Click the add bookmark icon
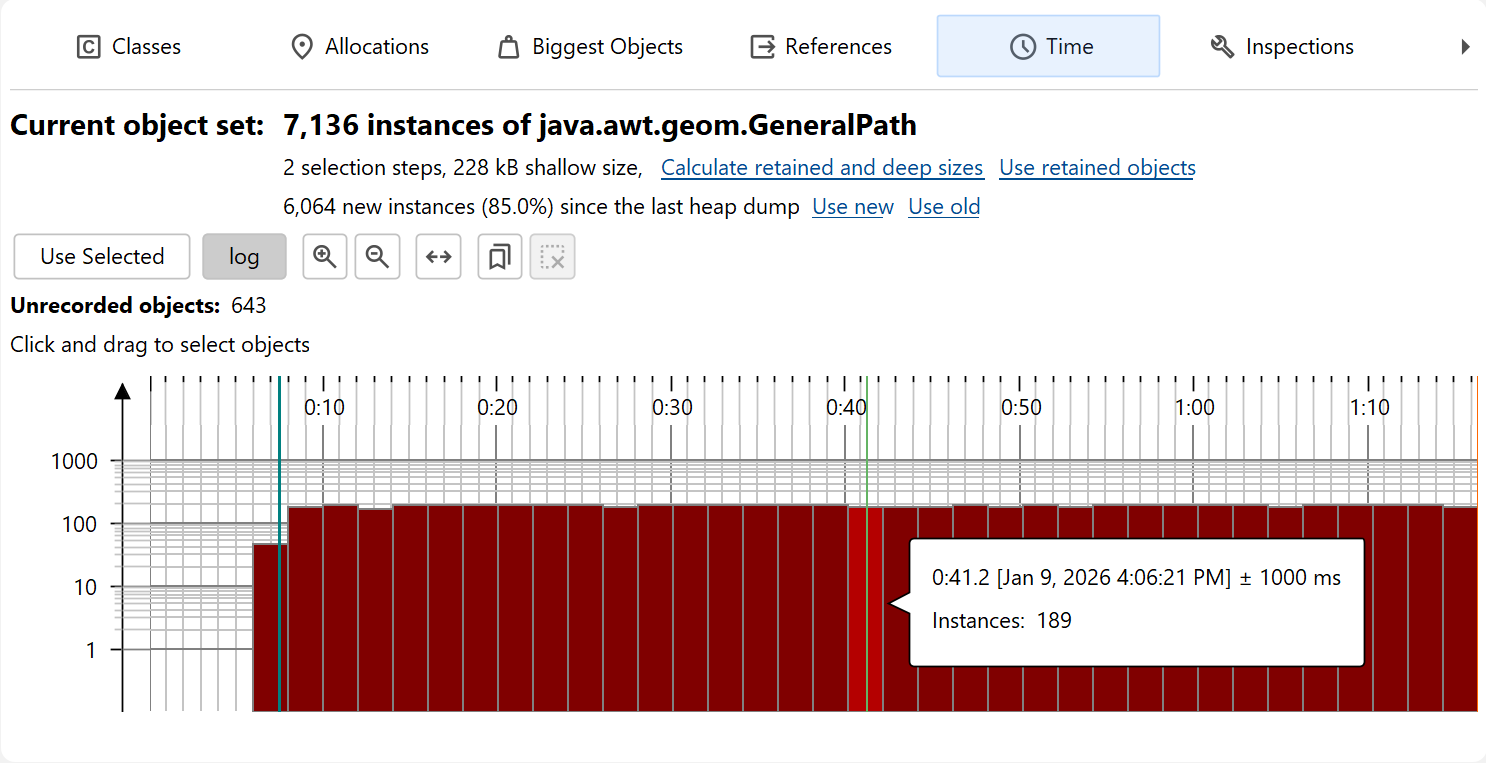Screen dimensions: 1486x763 pyautogui.click(x=499, y=257)
